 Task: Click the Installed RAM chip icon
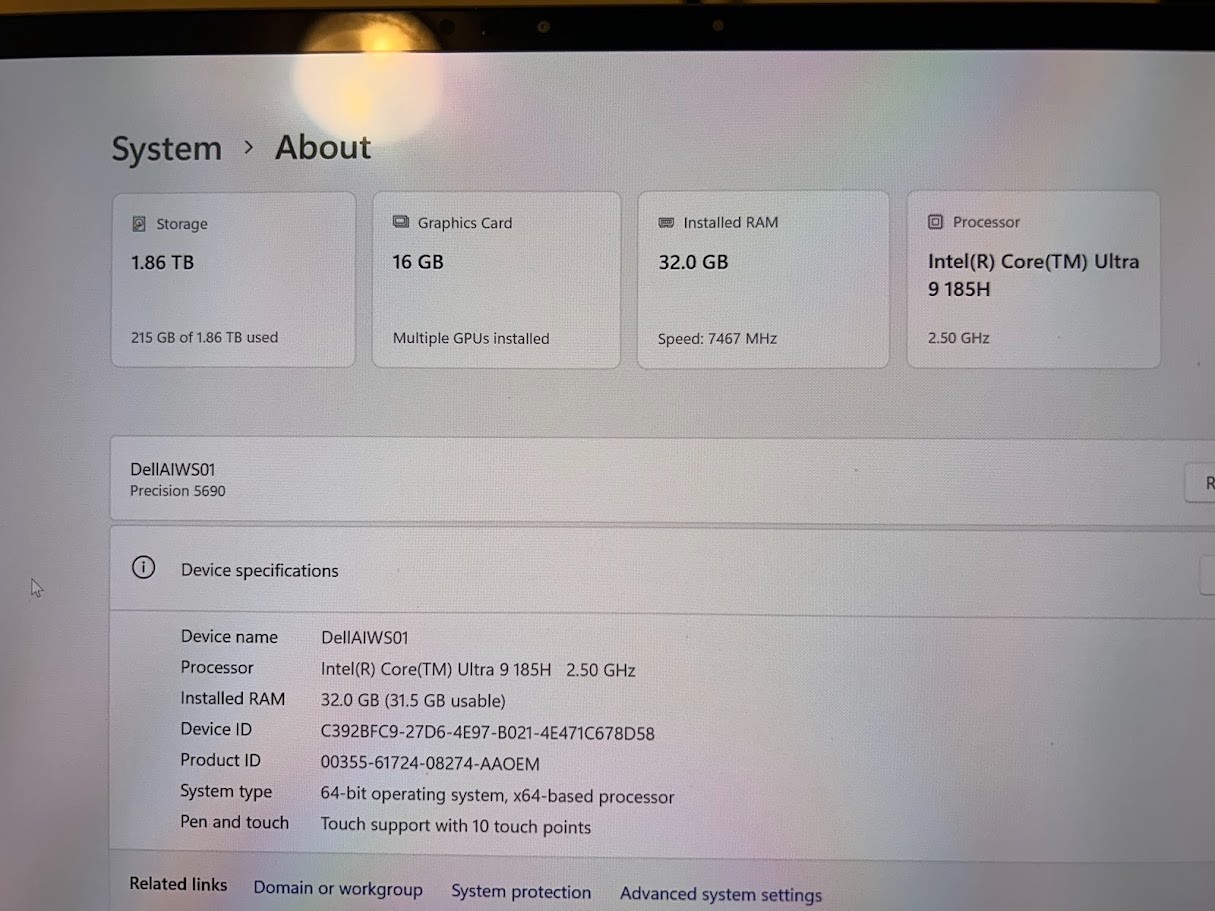pyautogui.click(x=666, y=222)
